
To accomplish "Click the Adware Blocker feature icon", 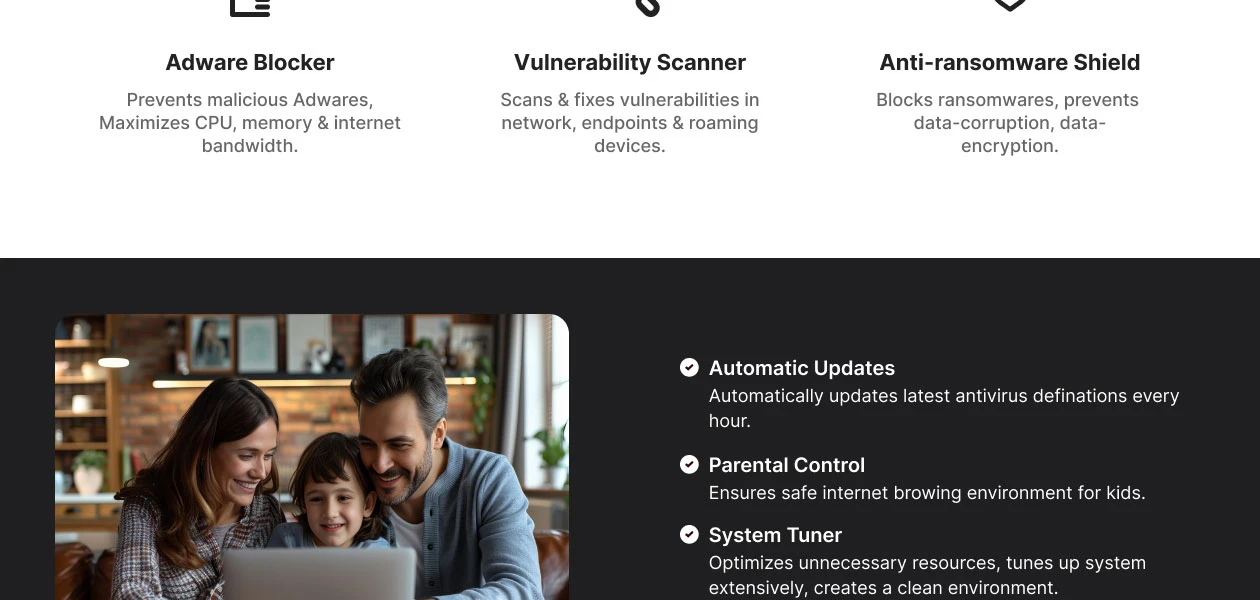I will point(250,7).
